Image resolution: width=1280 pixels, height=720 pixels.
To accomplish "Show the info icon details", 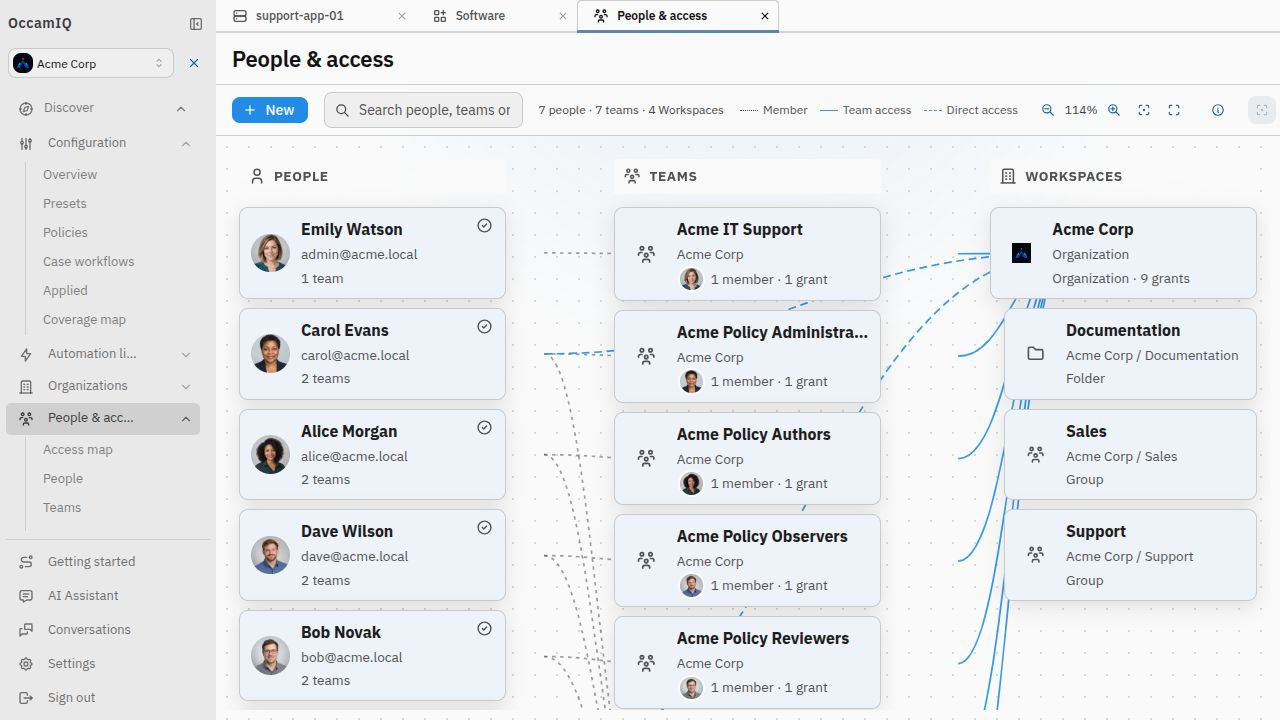I will click(x=1218, y=110).
